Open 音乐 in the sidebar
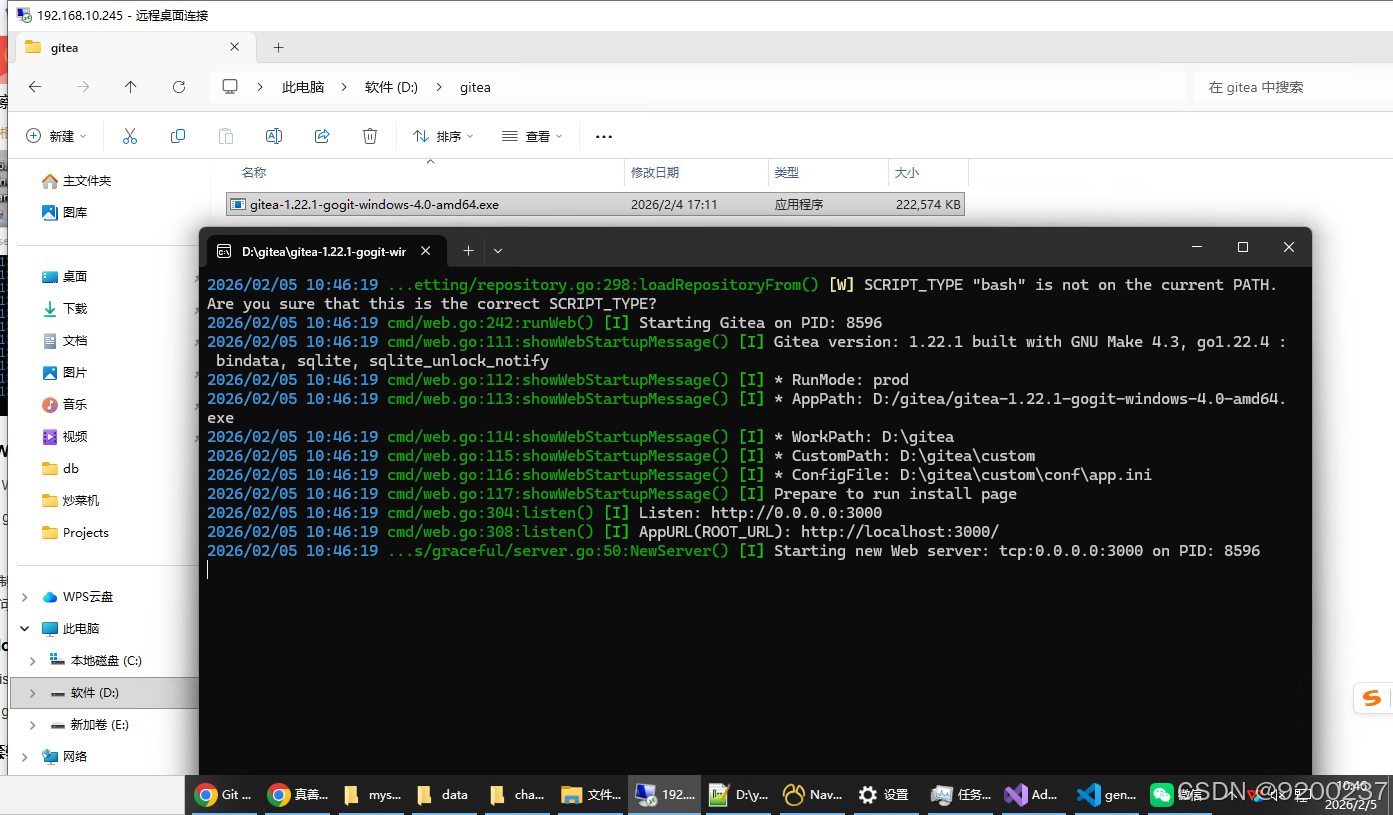Image resolution: width=1393 pixels, height=815 pixels. coord(64,405)
